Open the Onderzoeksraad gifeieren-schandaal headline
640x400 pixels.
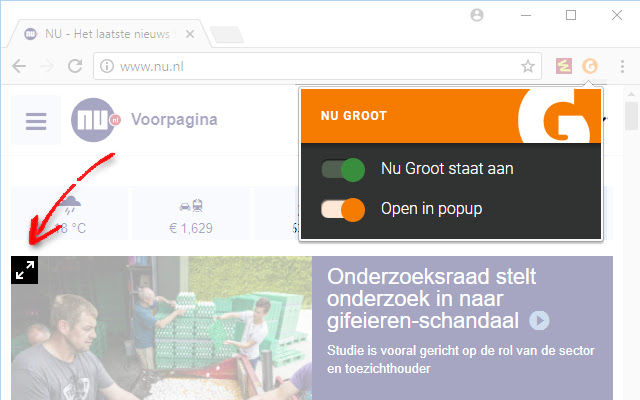[431, 299]
